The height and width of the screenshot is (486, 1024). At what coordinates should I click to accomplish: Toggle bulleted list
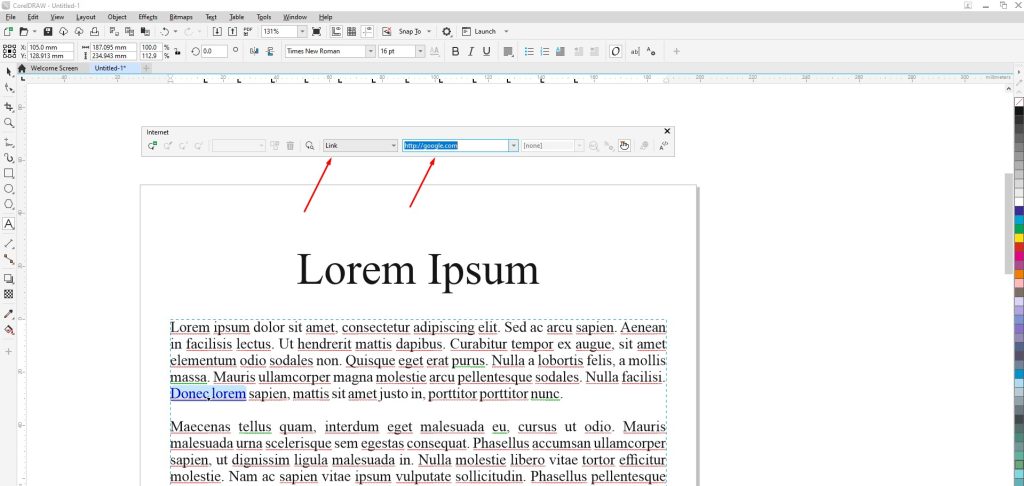(x=529, y=51)
